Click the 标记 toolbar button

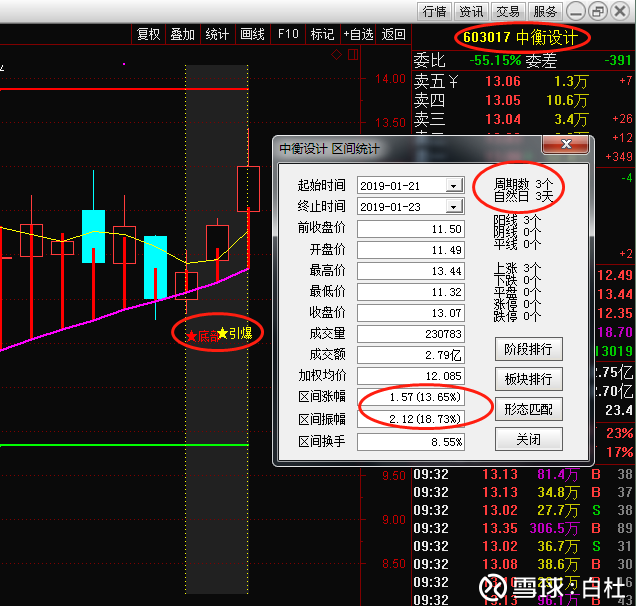pyautogui.click(x=322, y=34)
